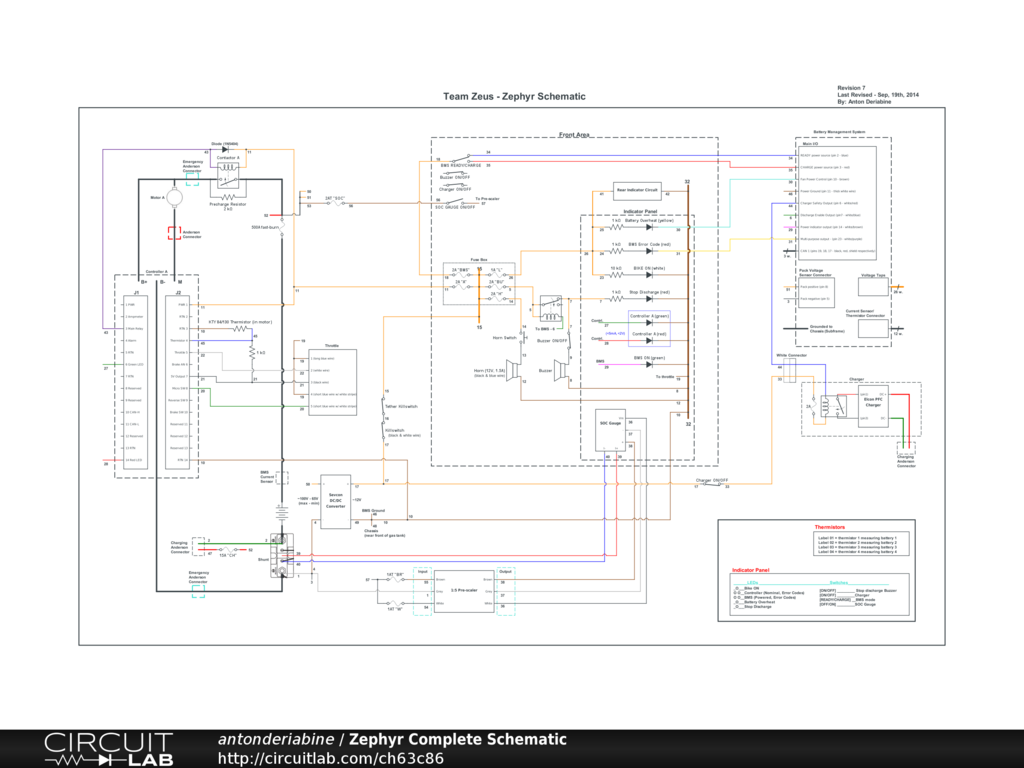This screenshot has height=768, width=1024.
Task: Click the Motor A symbol
Action: click(175, 200)
